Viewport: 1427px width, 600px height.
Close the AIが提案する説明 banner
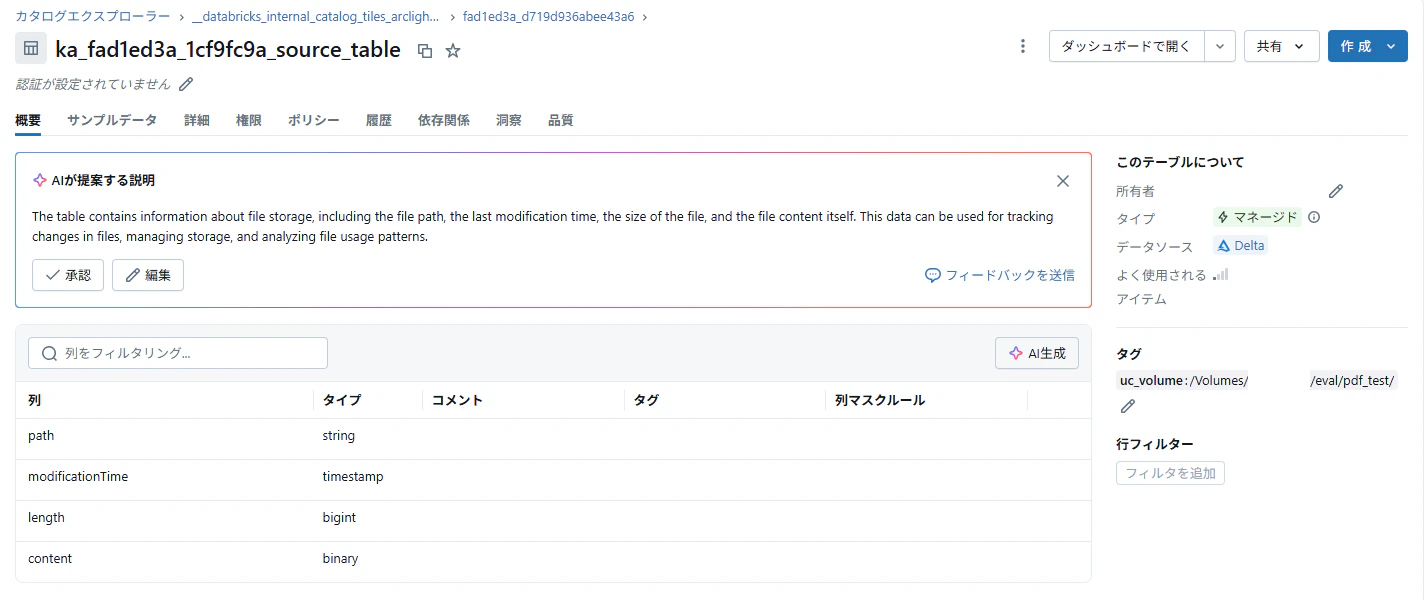1062,181
